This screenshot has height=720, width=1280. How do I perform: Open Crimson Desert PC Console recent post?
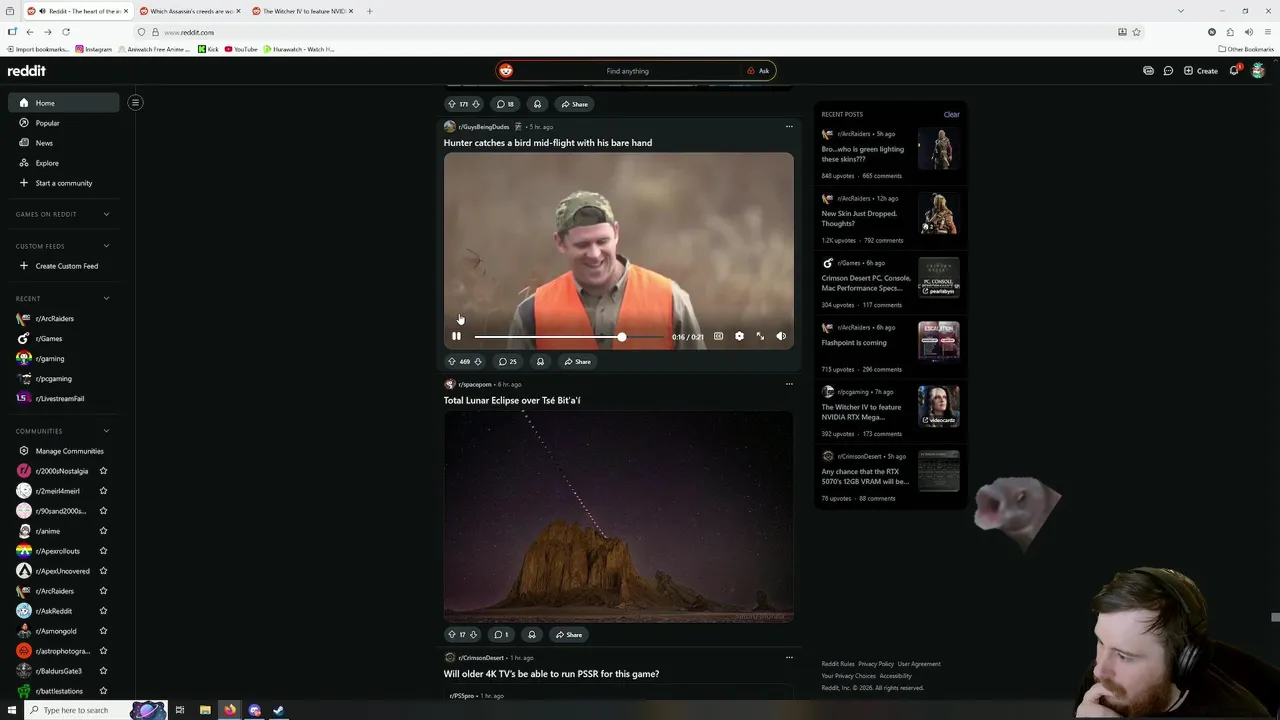(x=866, y=283)
